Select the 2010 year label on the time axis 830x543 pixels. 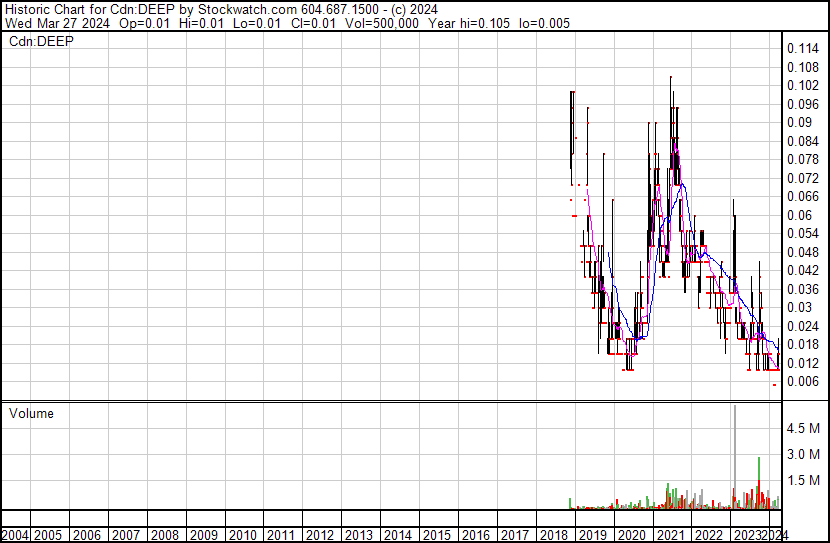point(242,535)
